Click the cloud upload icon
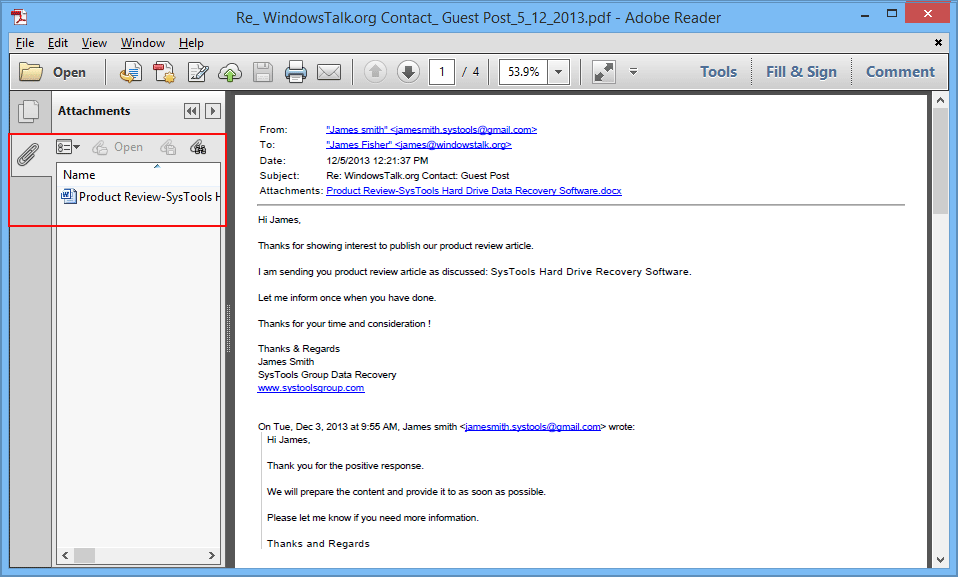The image size is (958, 577). pyautogui.click(x=230, y=72)
